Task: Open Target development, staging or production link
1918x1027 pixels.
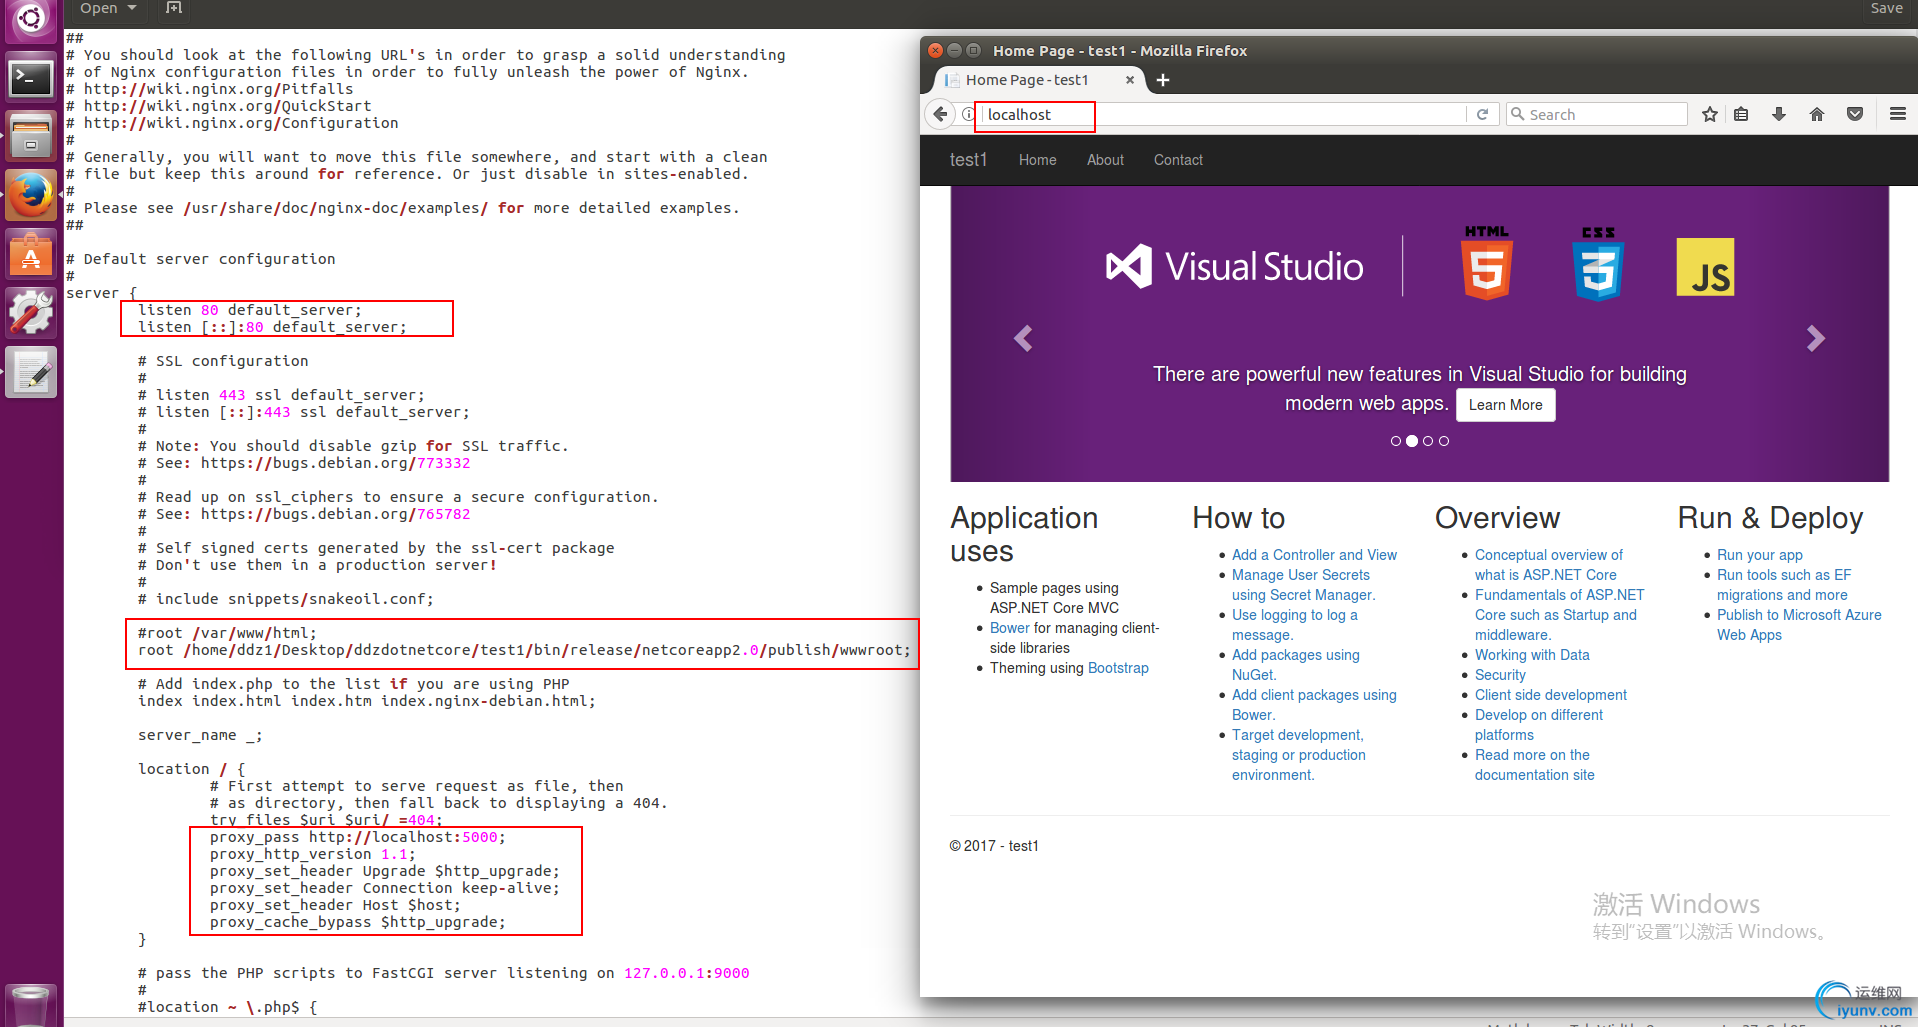Action: click(x=1298, y=755)
